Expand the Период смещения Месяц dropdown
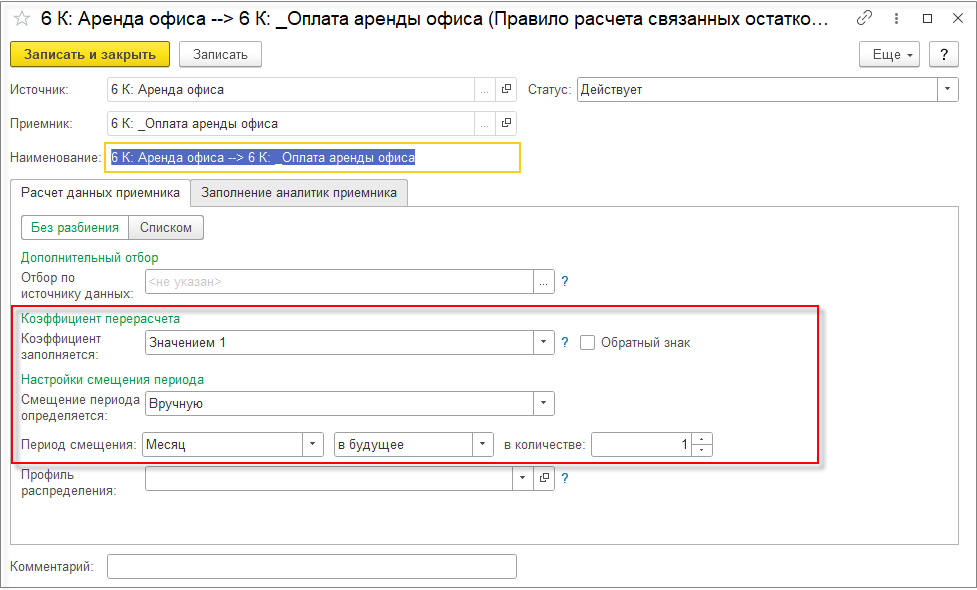Viewport: 977px width, 590px height. [313, 445]
